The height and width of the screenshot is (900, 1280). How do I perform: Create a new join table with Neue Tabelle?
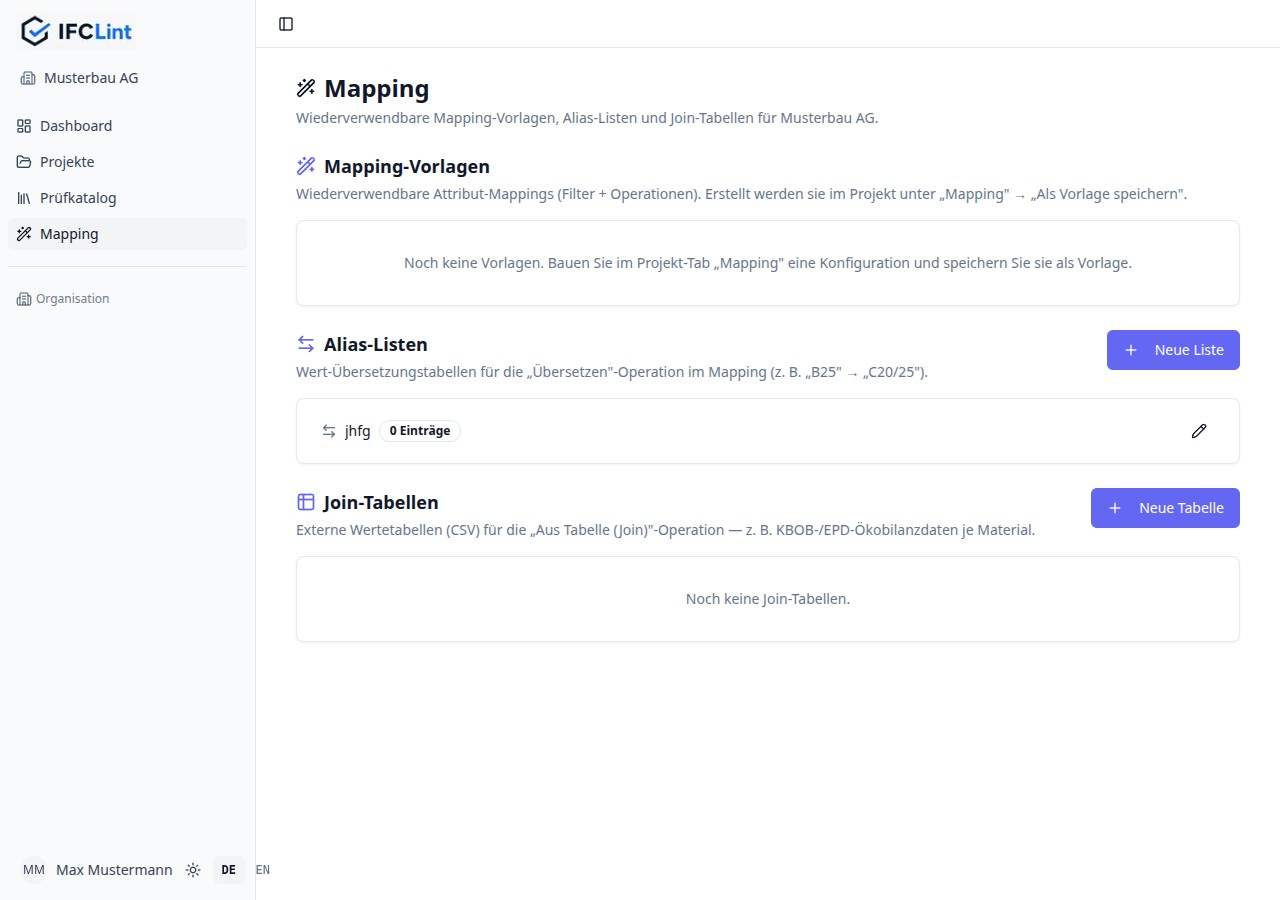[1165, 508]
